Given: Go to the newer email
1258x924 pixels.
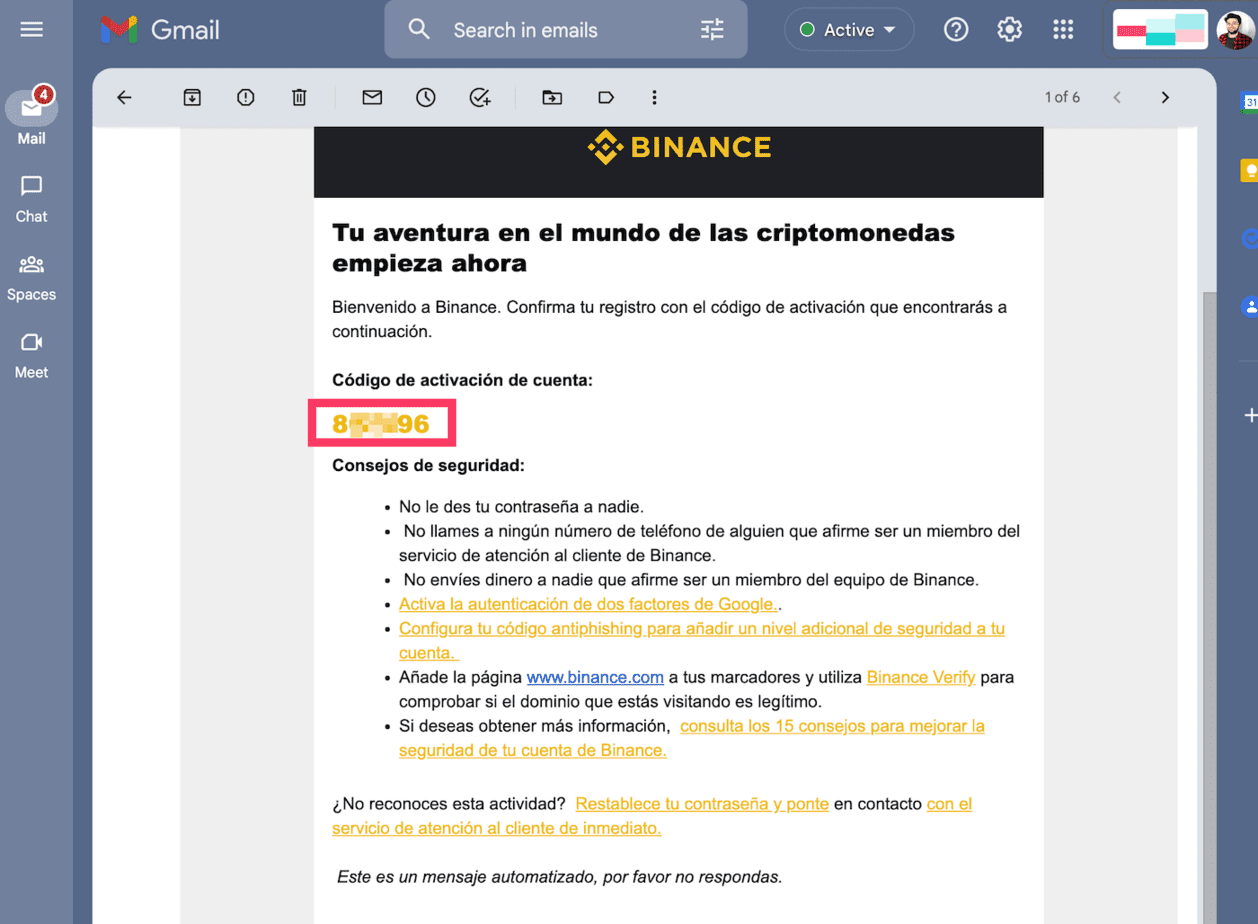Looking at the screenshot, I should 1117,97.
